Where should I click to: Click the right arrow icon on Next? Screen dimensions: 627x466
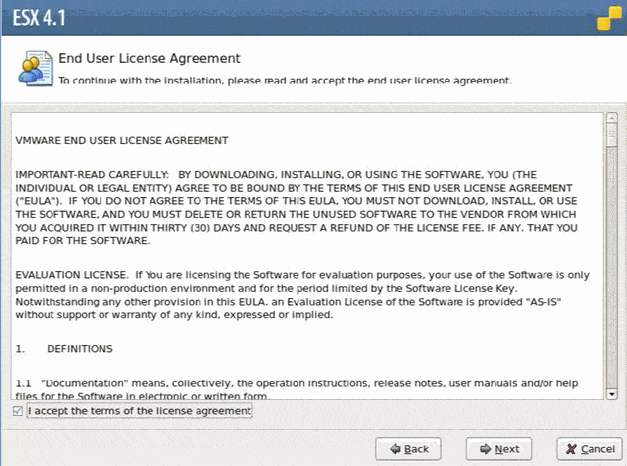tap(484, 448)
